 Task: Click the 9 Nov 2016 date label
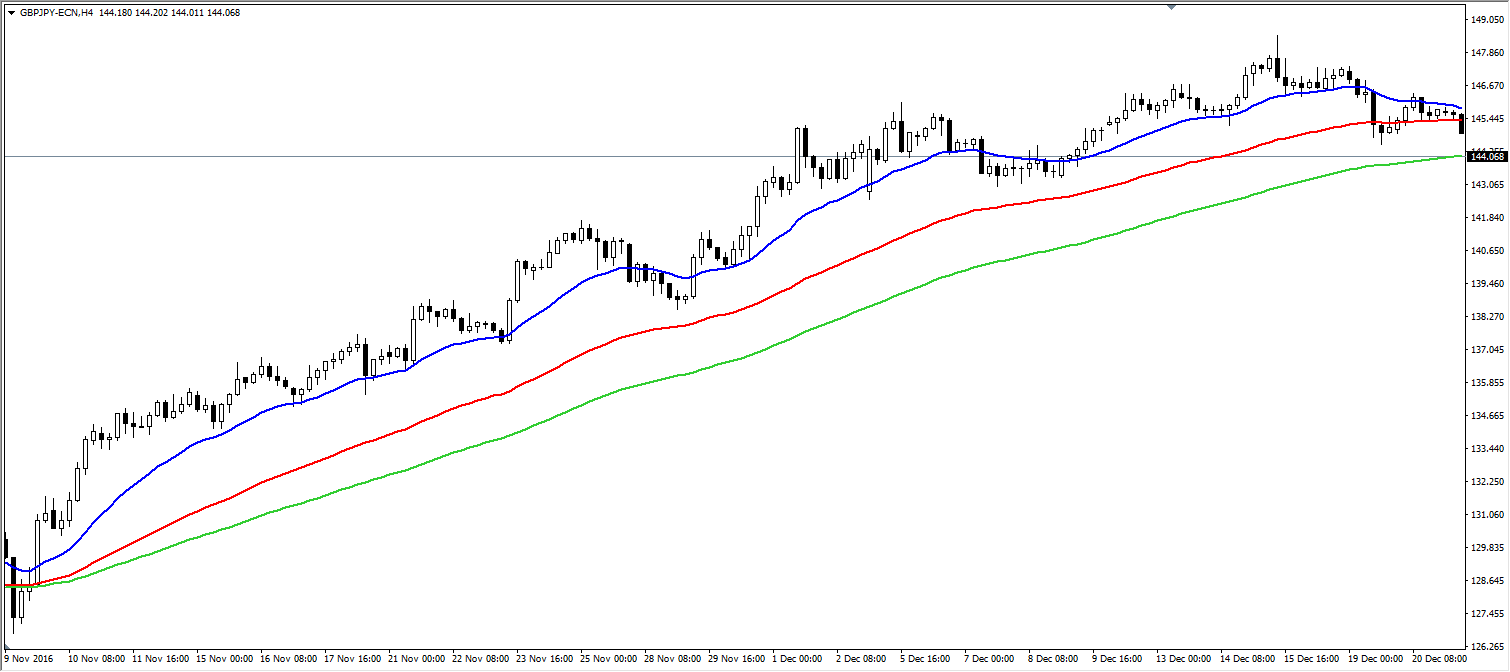coord(31,660)
